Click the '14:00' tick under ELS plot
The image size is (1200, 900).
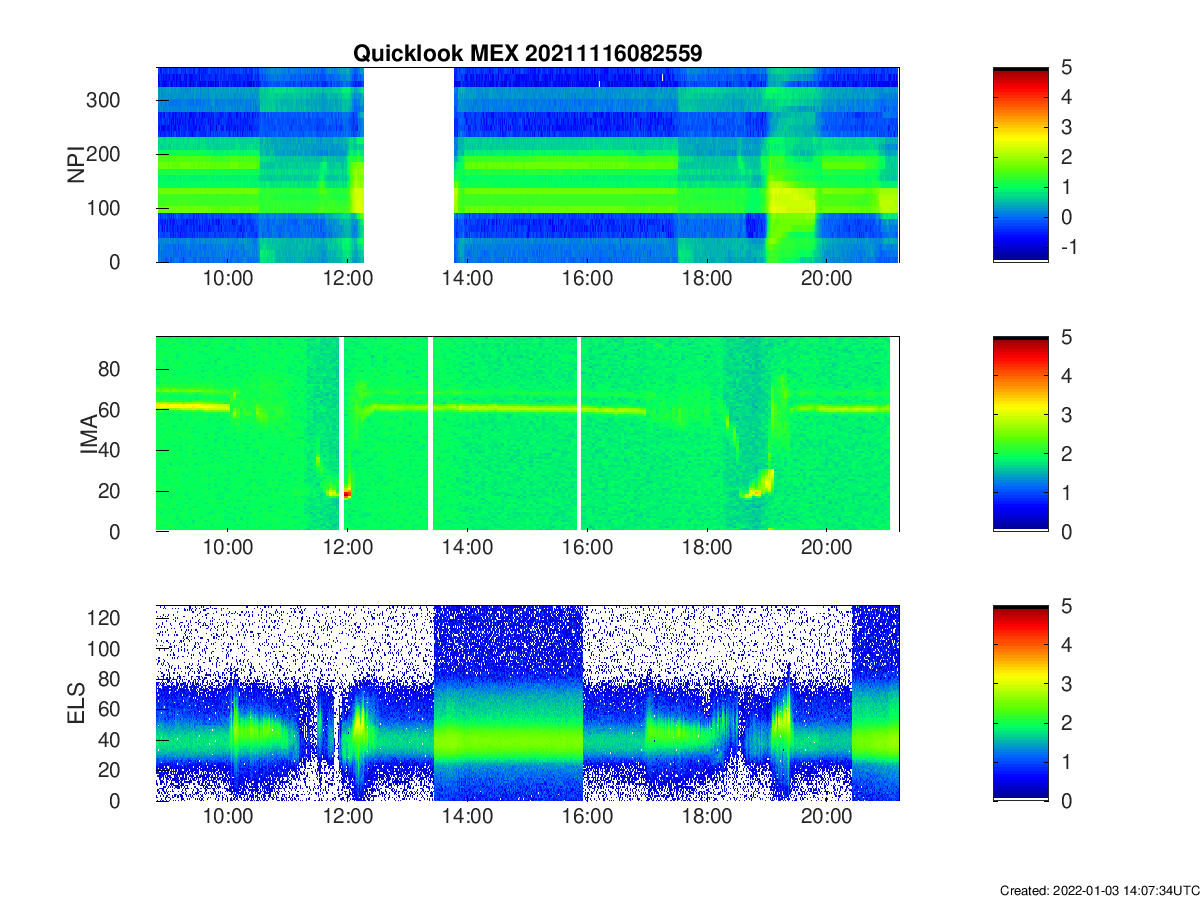click(467, 819)
